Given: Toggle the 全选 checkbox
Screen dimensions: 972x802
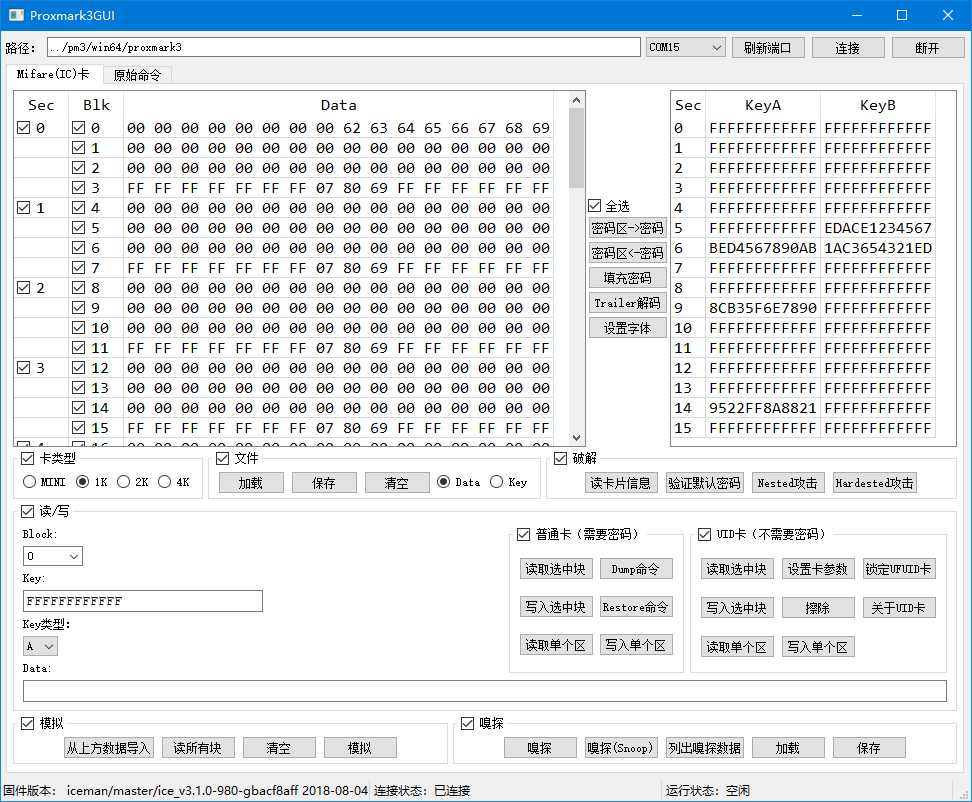Looking at the screenshot, I should click(595, 205).
